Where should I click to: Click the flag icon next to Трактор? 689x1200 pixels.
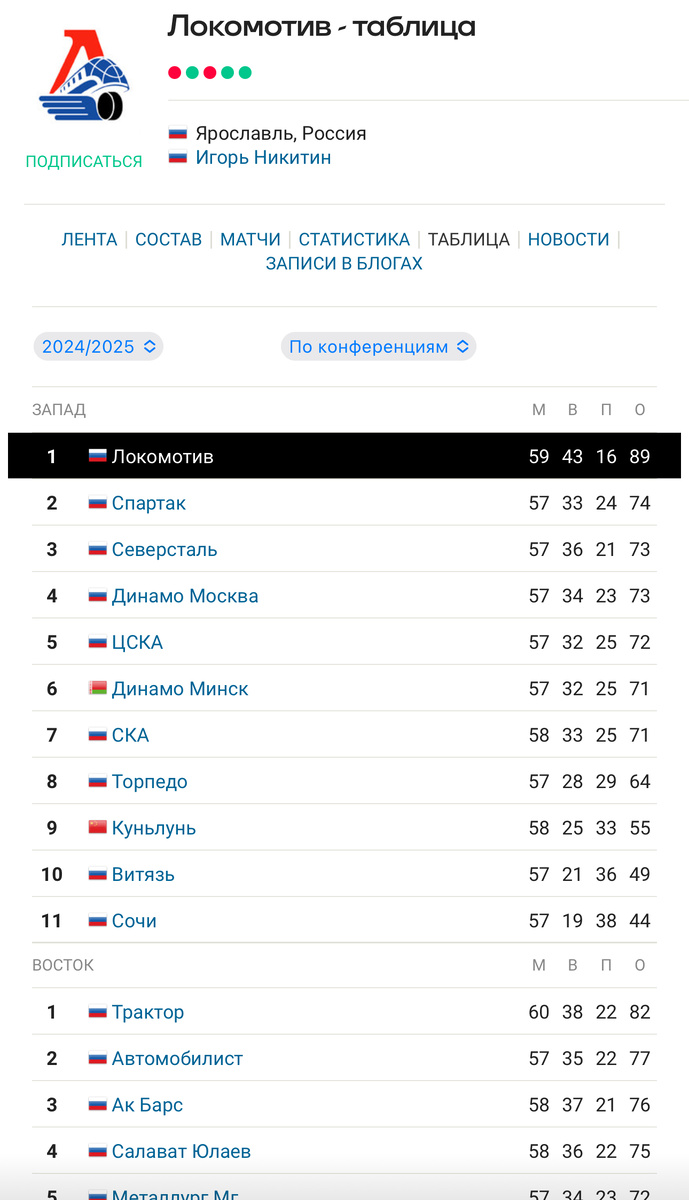pos(98,1012)
